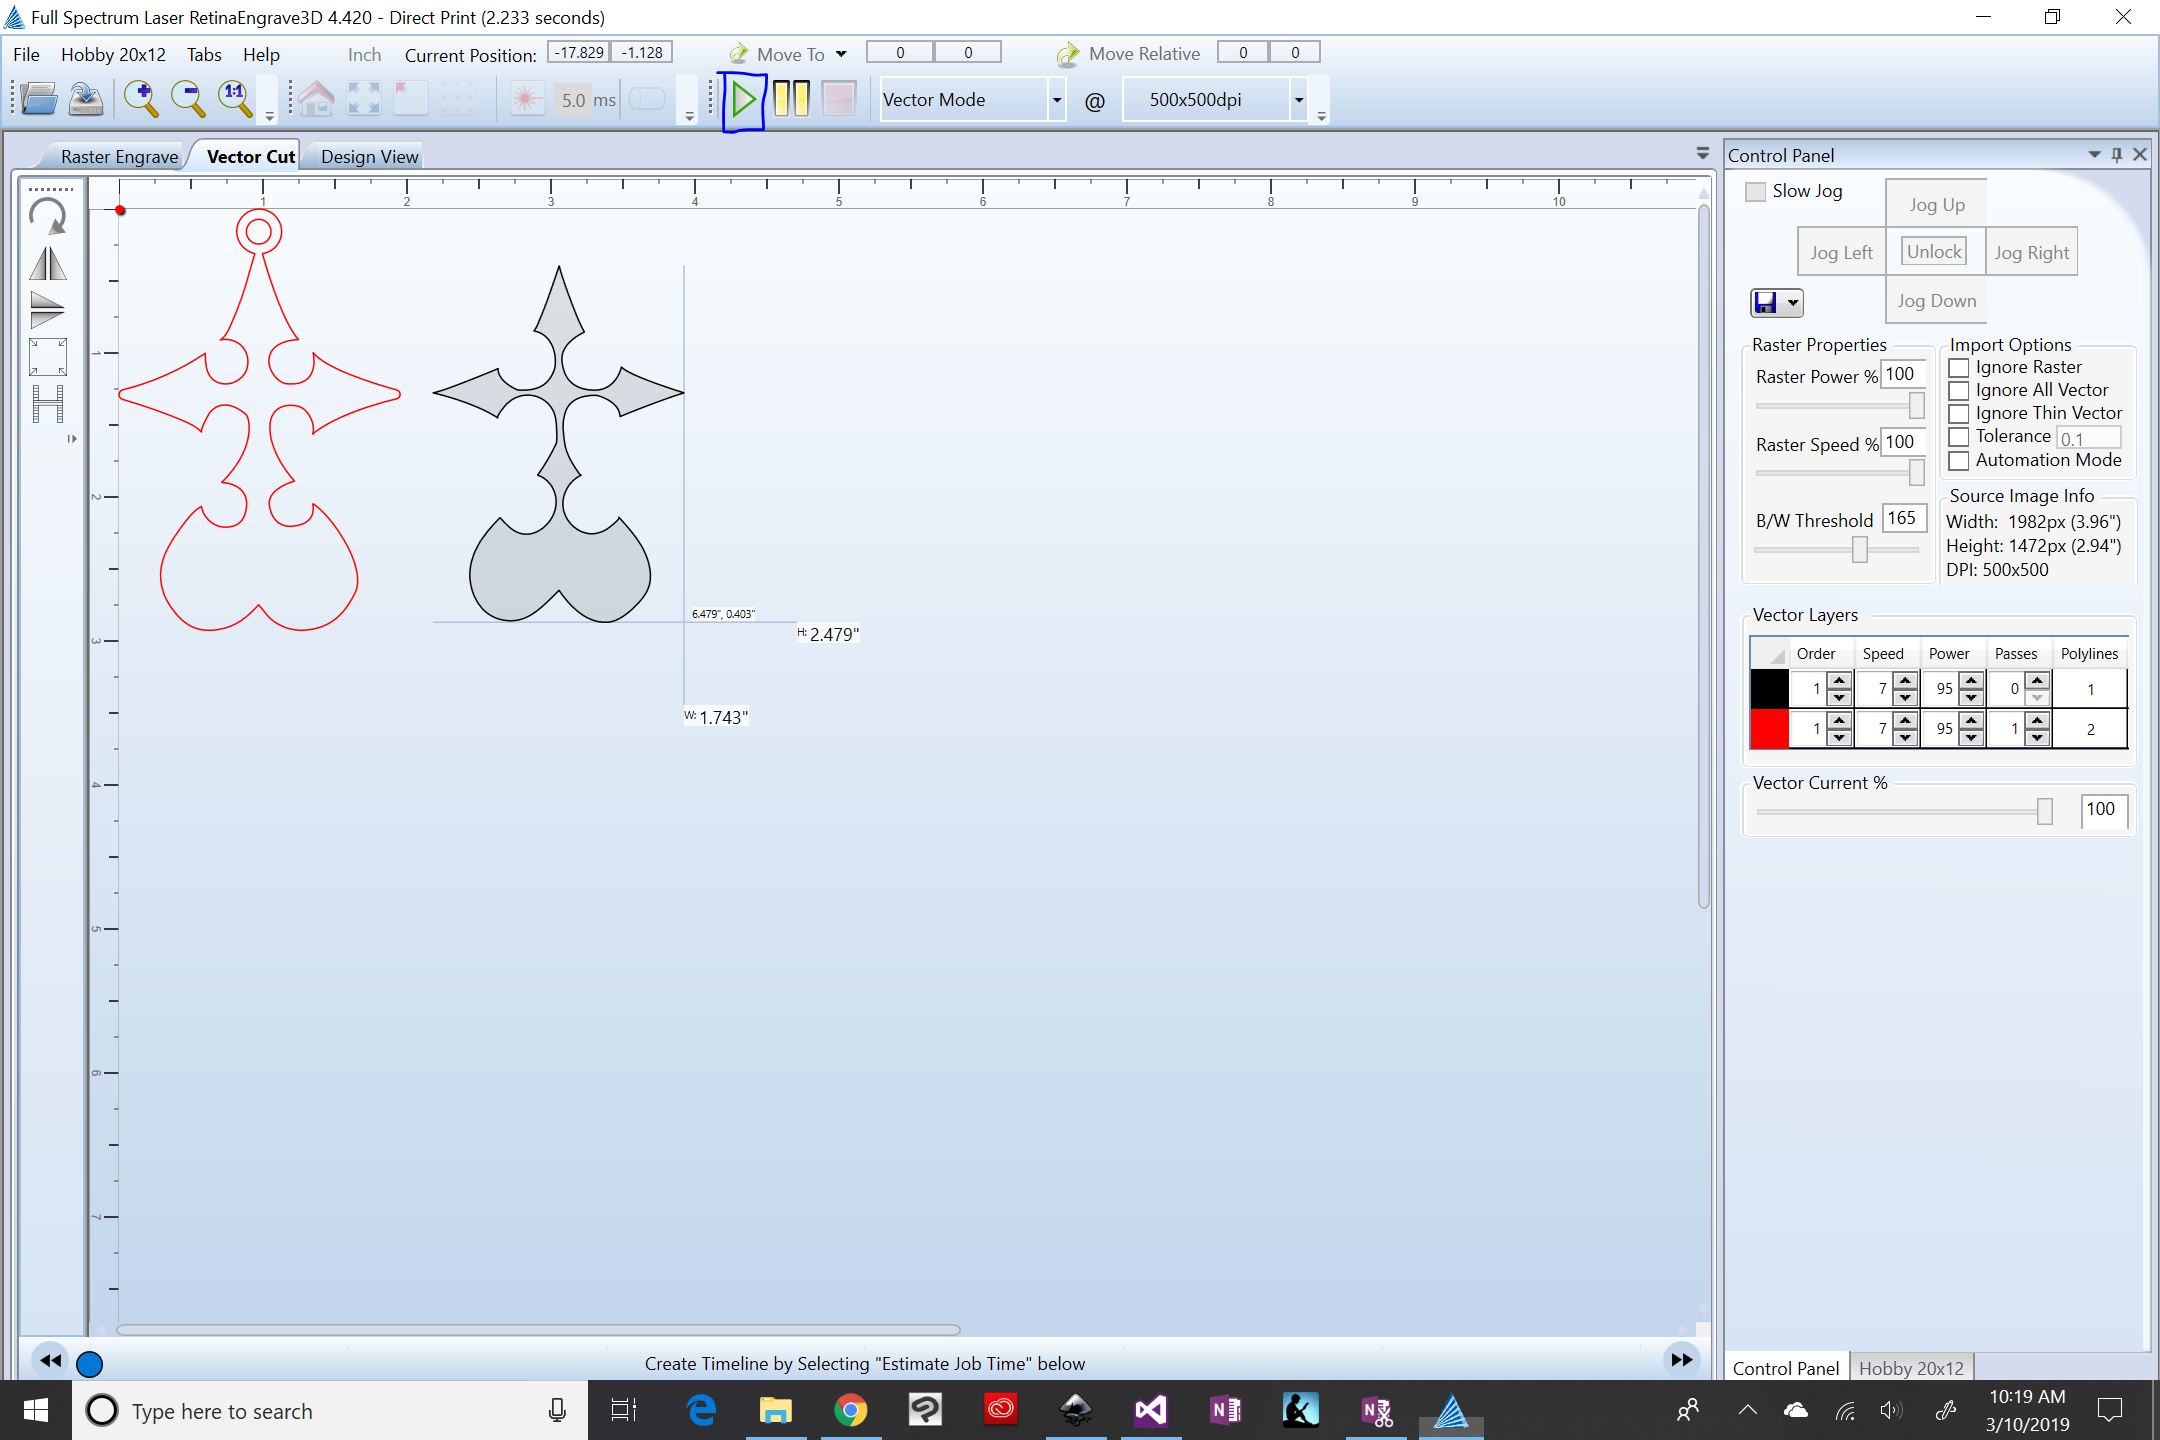
Task: Switch to the Raster Engrave tab
Action: [121, 156]
